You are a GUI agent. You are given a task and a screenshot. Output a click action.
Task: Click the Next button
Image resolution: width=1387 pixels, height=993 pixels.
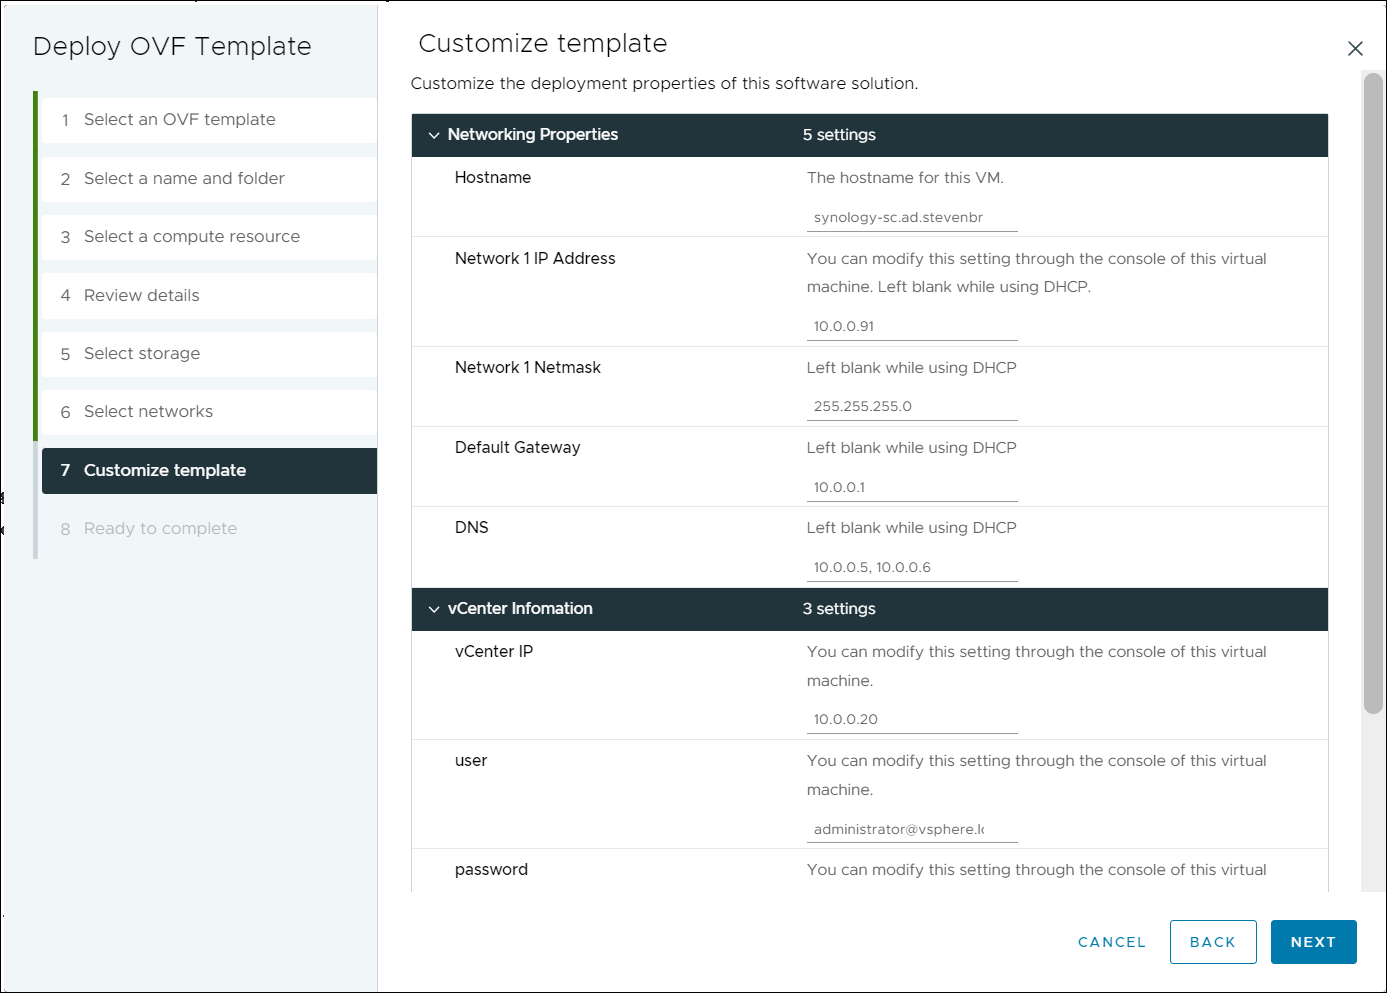point(1313,942)
